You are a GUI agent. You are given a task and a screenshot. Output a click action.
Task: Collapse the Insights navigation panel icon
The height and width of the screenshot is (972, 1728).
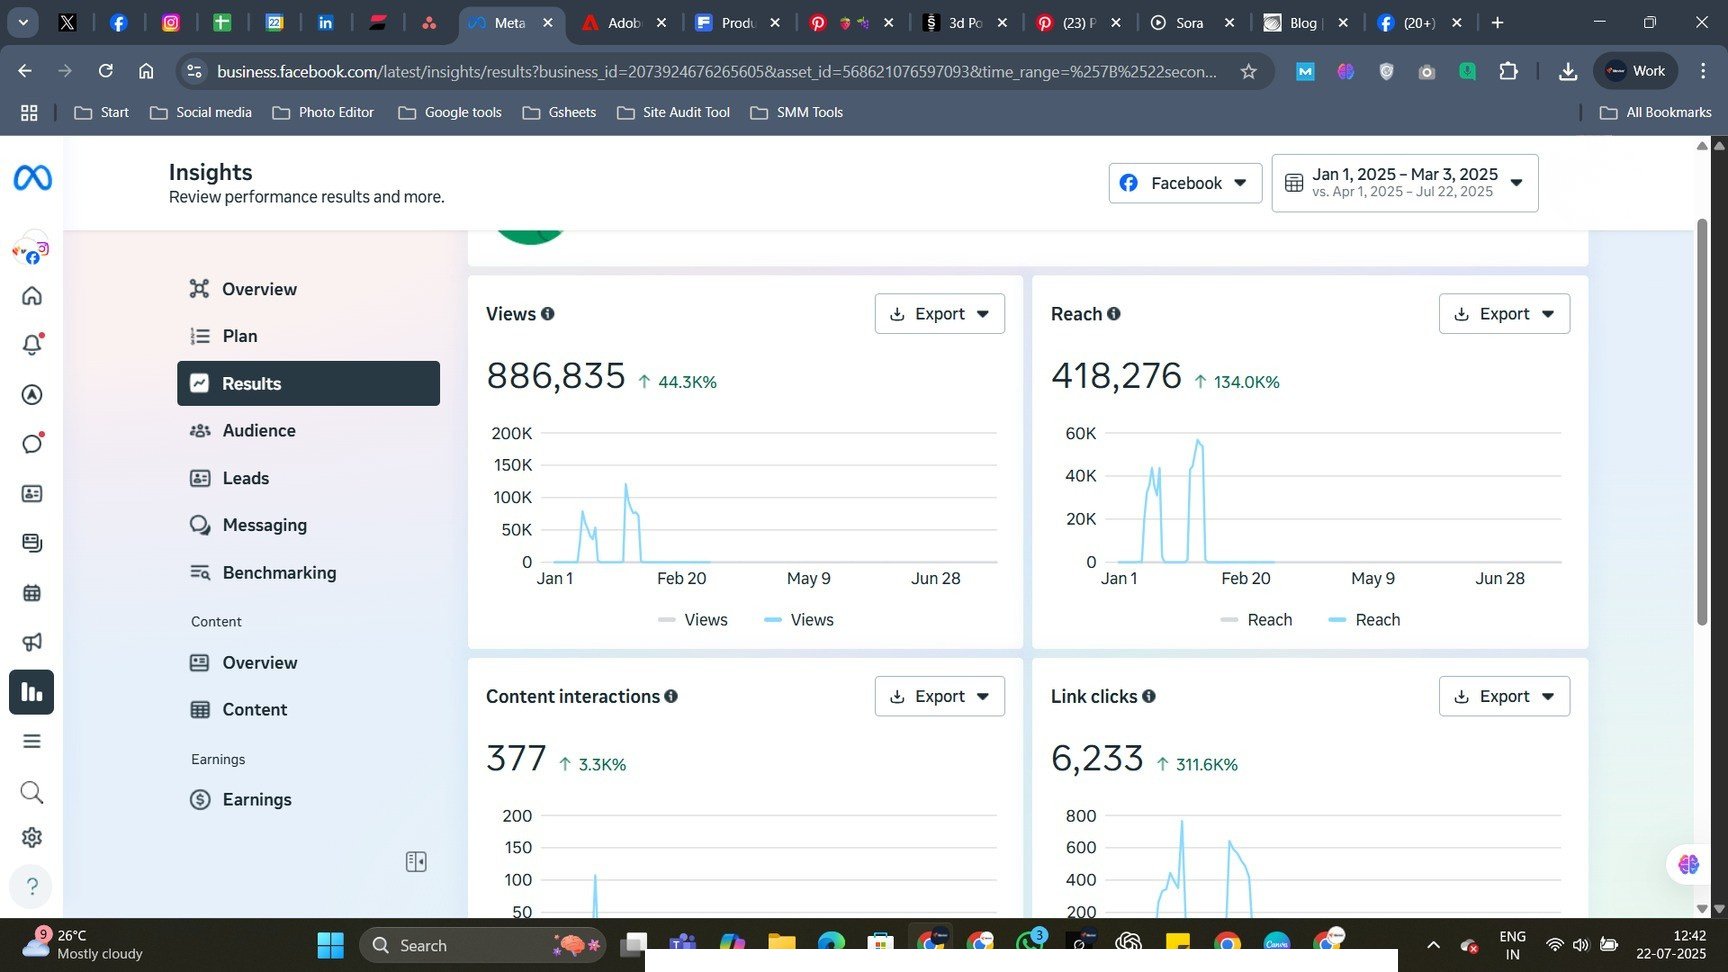pyautogui.click(x=416, y=862)
